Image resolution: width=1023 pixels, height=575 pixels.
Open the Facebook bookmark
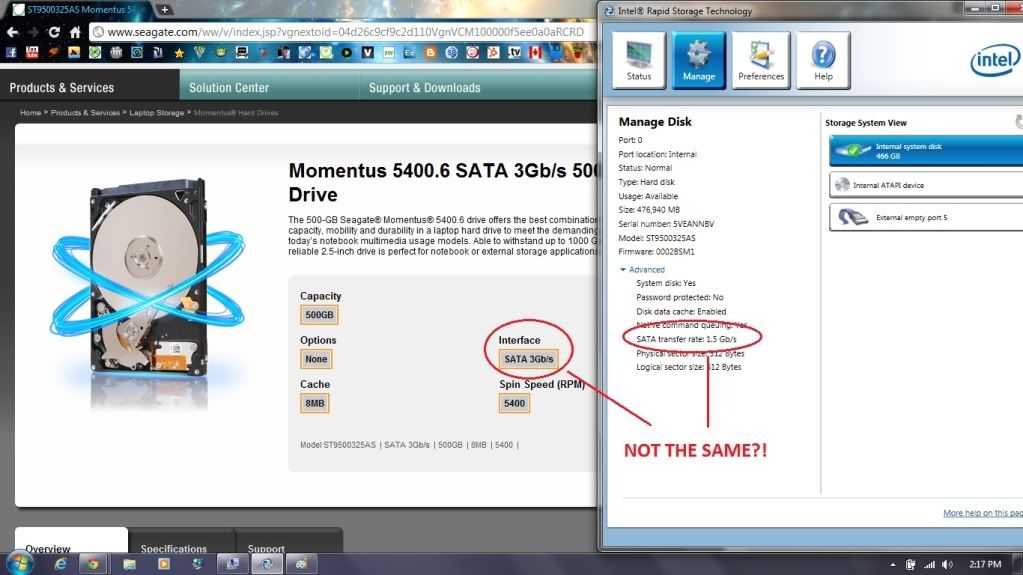pos(11,53)
